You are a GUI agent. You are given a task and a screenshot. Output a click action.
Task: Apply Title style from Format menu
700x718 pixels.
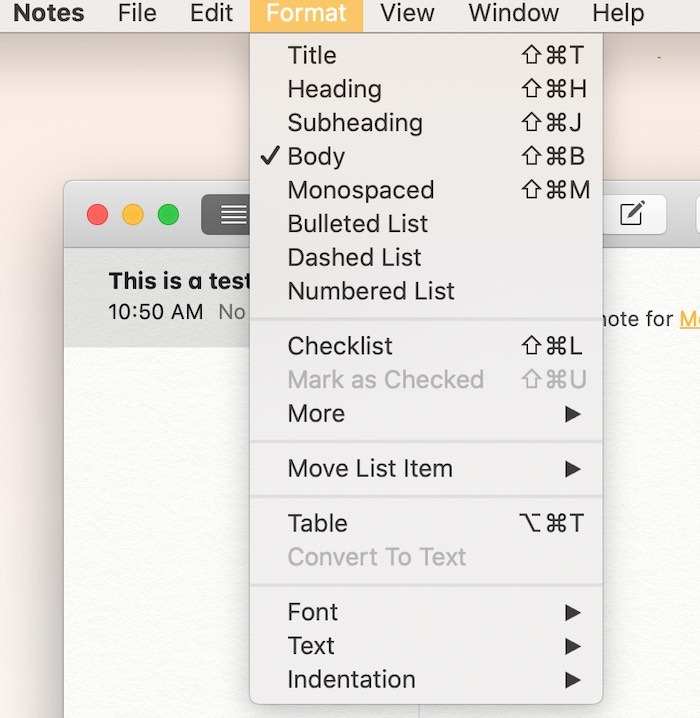coord(426,55)
